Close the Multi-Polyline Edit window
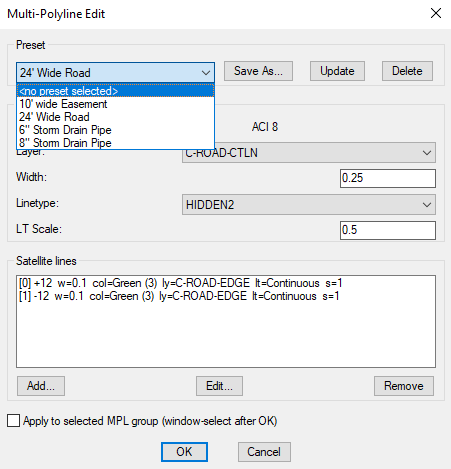 [436, 13]
